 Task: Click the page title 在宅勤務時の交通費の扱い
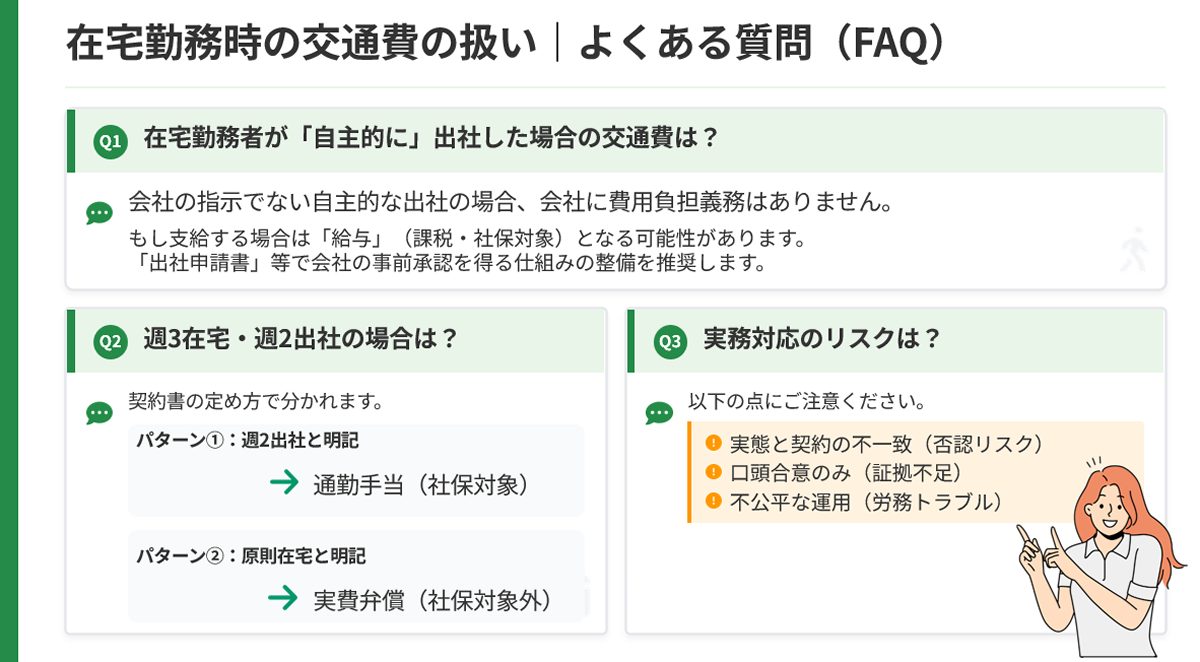pyautogui.click(x=301, y=46)
